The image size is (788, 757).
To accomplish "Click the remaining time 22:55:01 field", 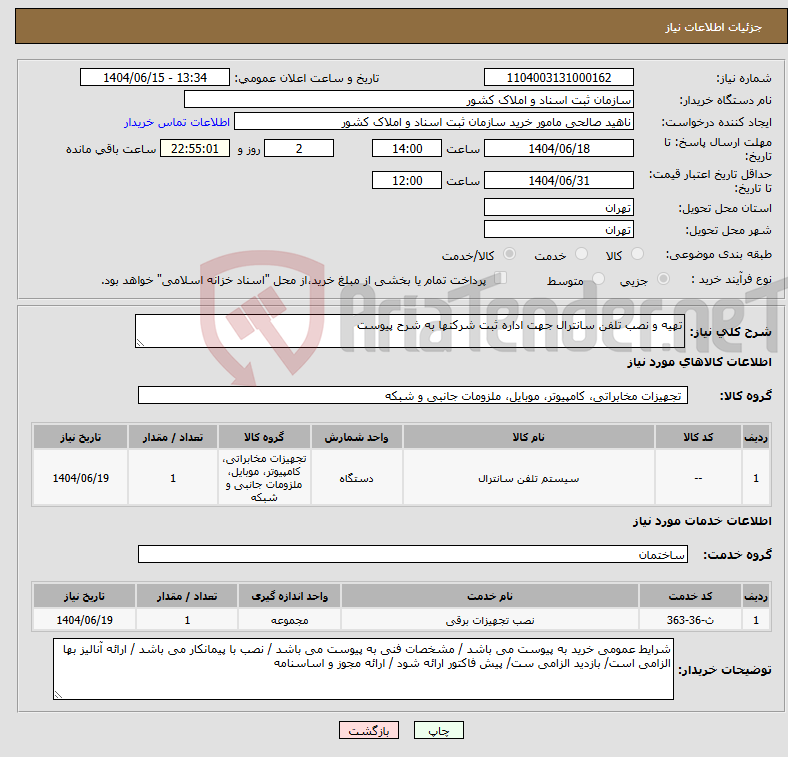I will point(195,148).
